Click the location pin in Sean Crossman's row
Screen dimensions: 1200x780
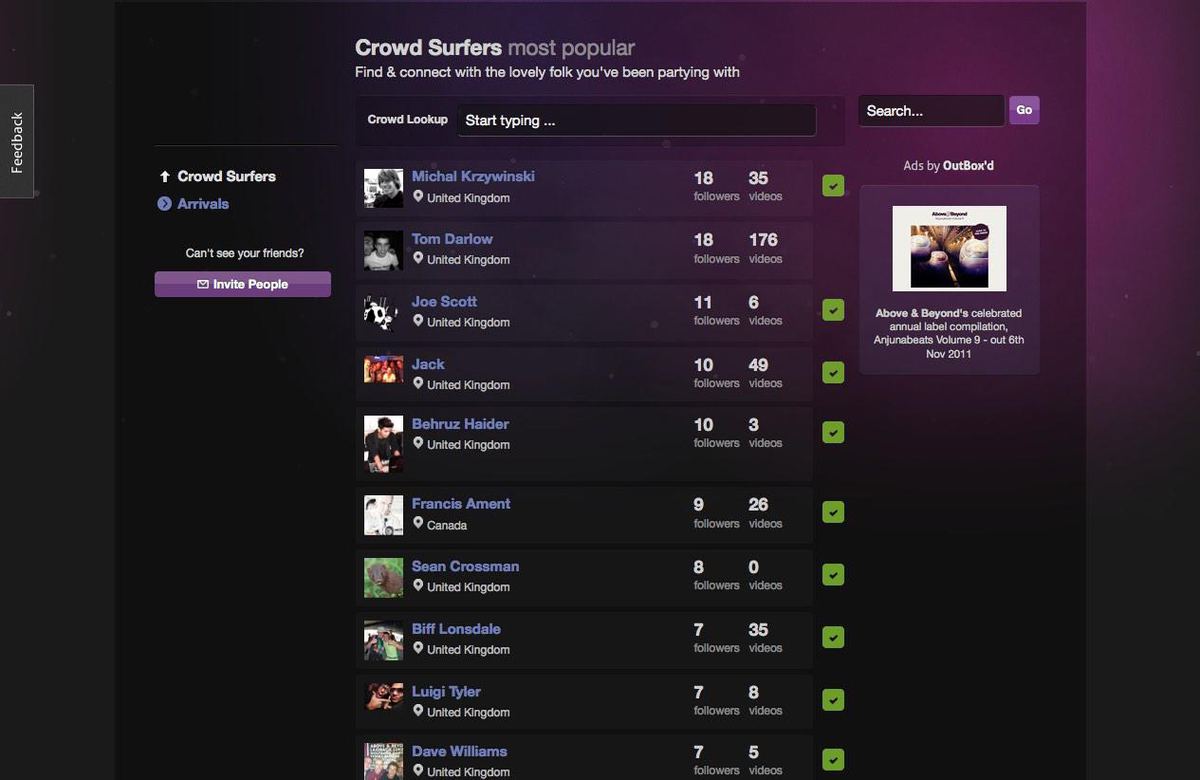point(418,585)
